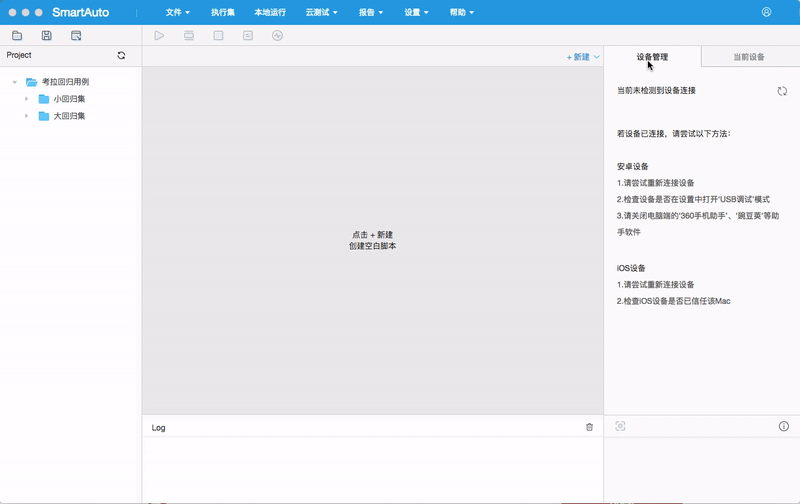This screenshot has width=800, height=504.
Task: Click the 考拉回归用例 folder icon
Action: (32, 82)
